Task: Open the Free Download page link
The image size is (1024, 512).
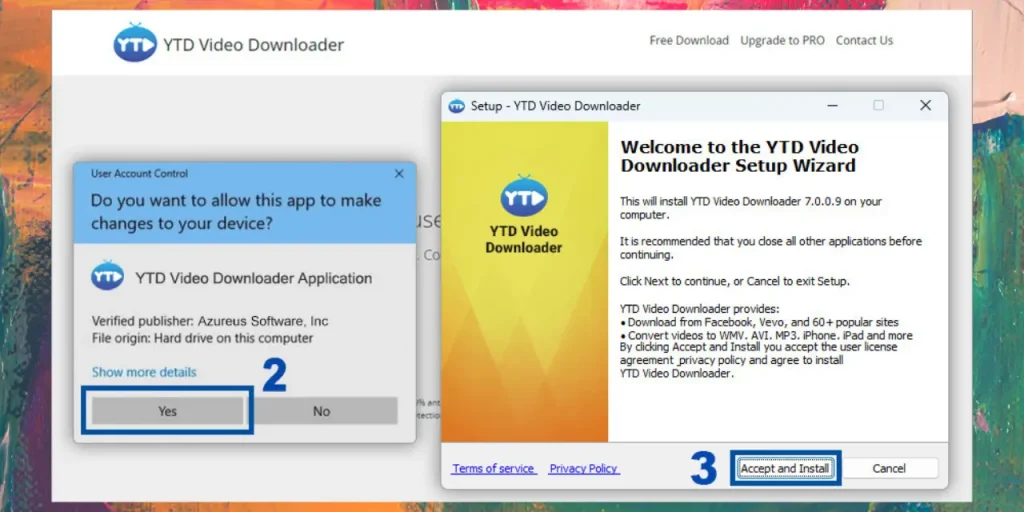Action: pyautogui.click(x=689, y=40)
